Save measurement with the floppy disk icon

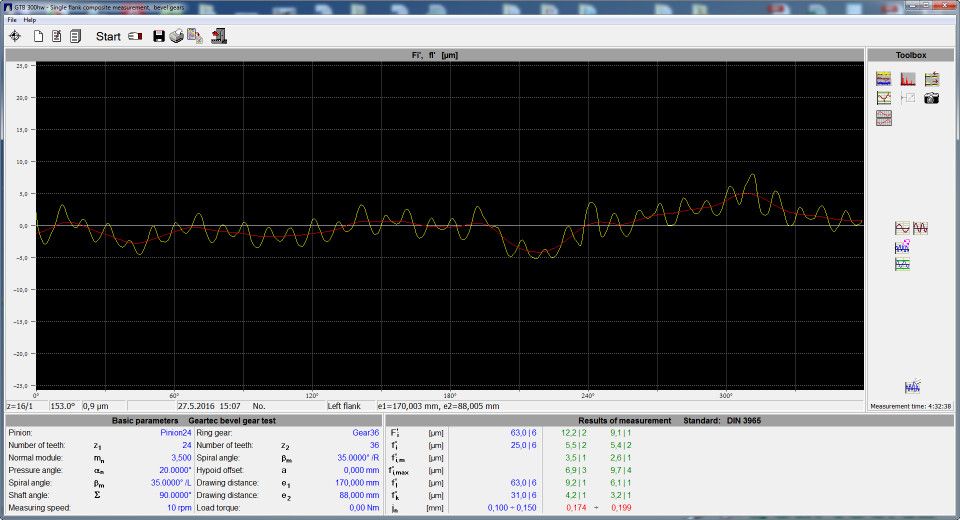(158, 36)
